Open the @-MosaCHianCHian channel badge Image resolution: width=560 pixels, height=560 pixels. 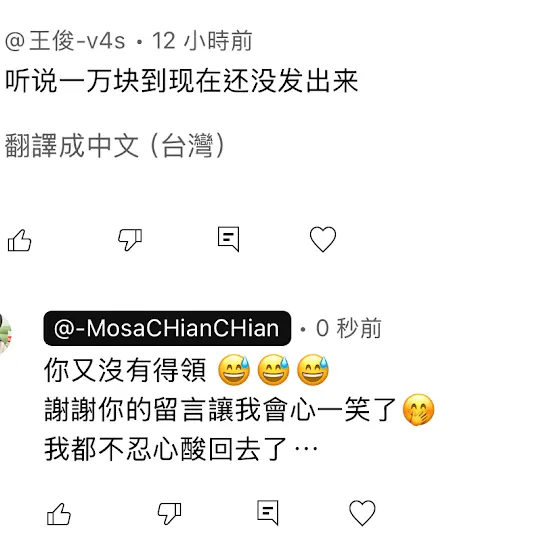click(167, 328)
